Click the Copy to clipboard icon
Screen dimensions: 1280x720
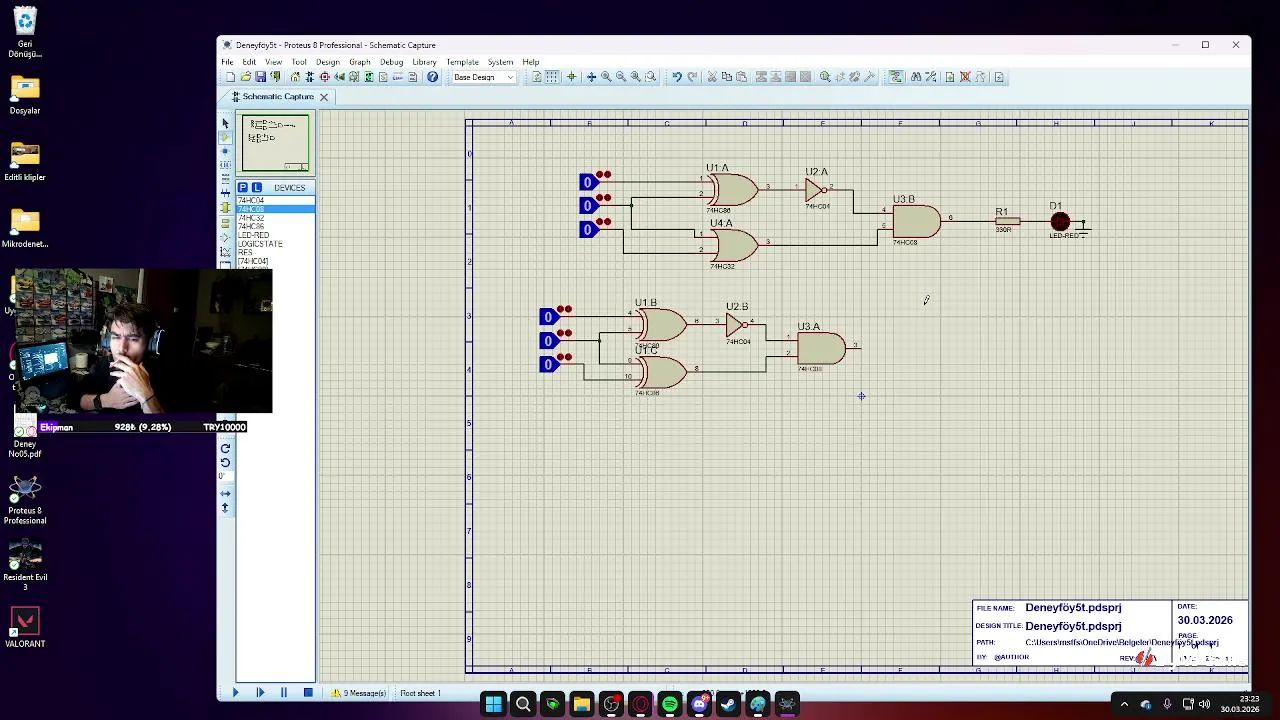[x=727, y=77]
